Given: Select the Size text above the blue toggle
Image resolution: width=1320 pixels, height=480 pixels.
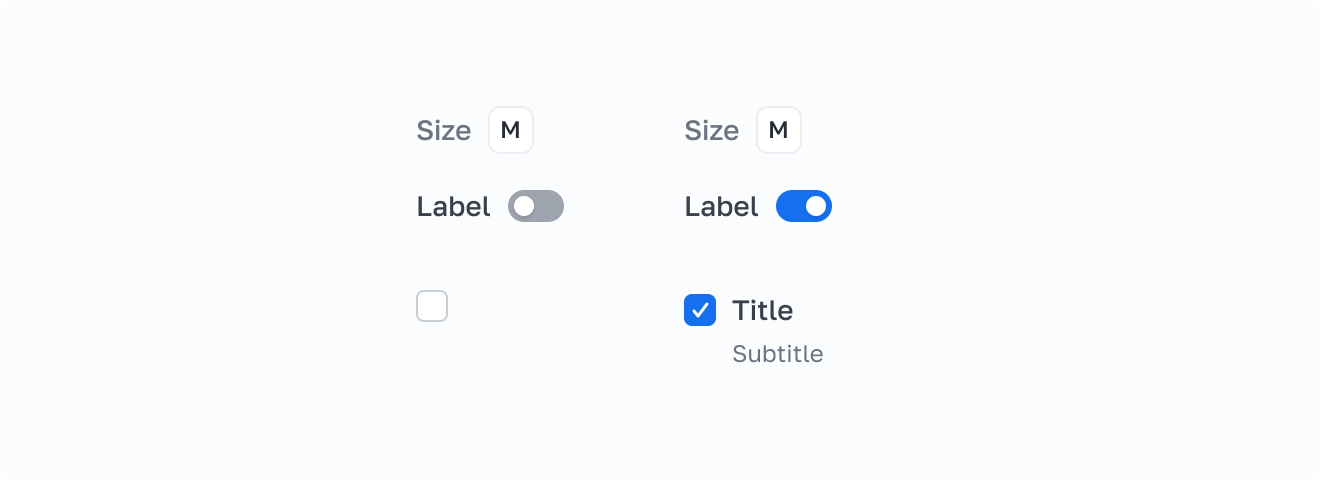Looking at the screenshot, I should pyautogui.click(x=711, y=131).
